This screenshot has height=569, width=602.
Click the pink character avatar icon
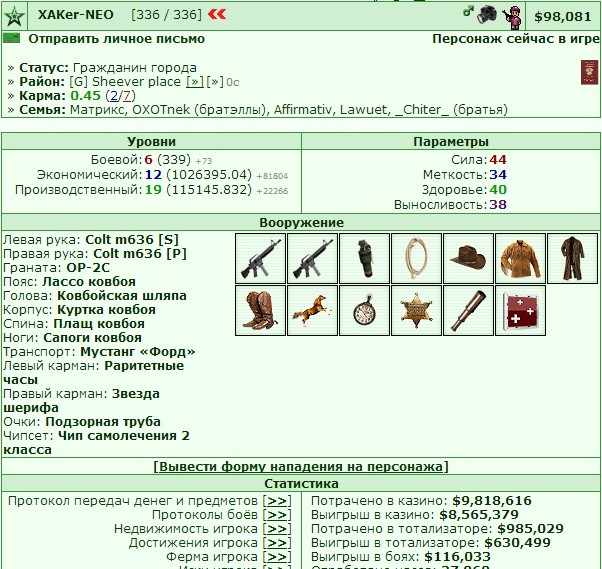pos(513,17)
